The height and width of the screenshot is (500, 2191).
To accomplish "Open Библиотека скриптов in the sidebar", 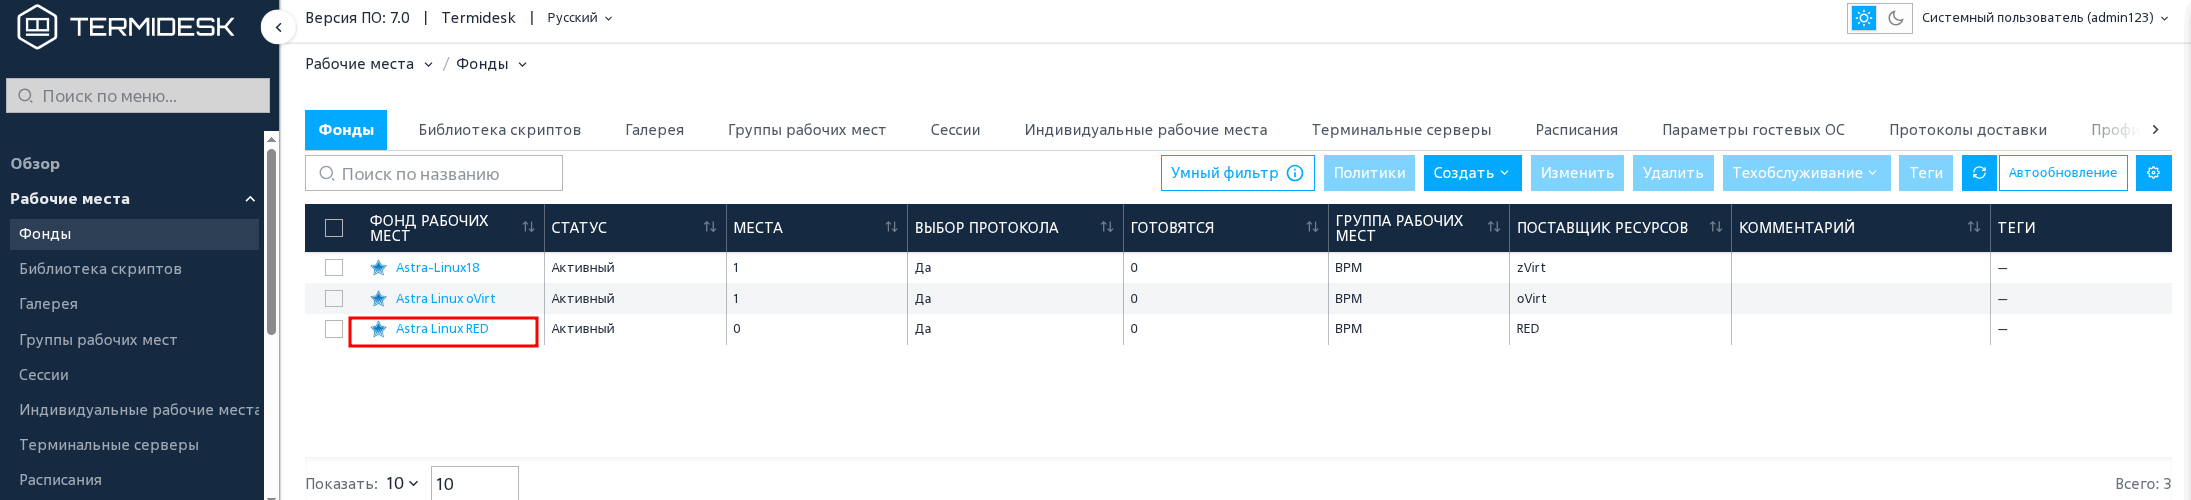I will pos(100,269).
